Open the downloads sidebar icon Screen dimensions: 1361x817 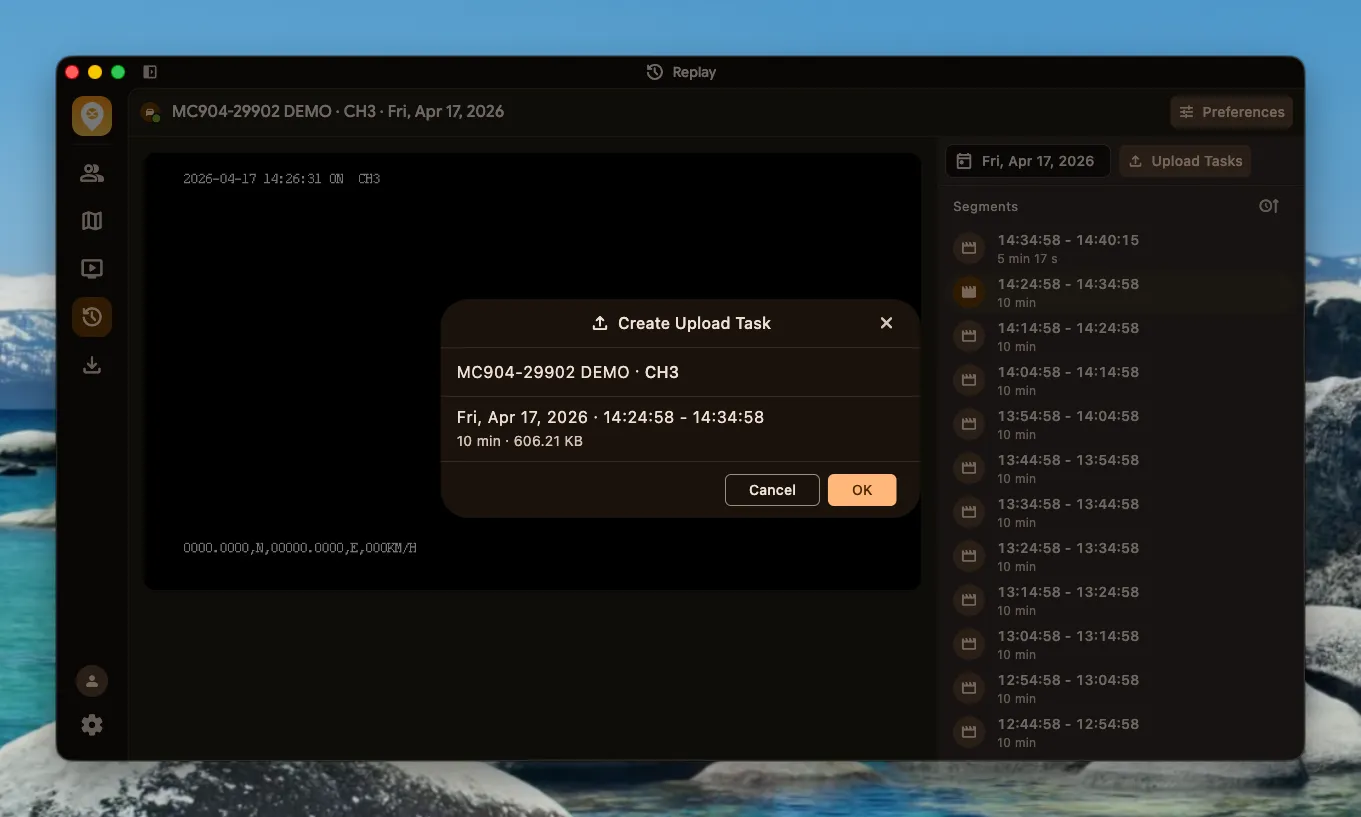pos(92,365)
